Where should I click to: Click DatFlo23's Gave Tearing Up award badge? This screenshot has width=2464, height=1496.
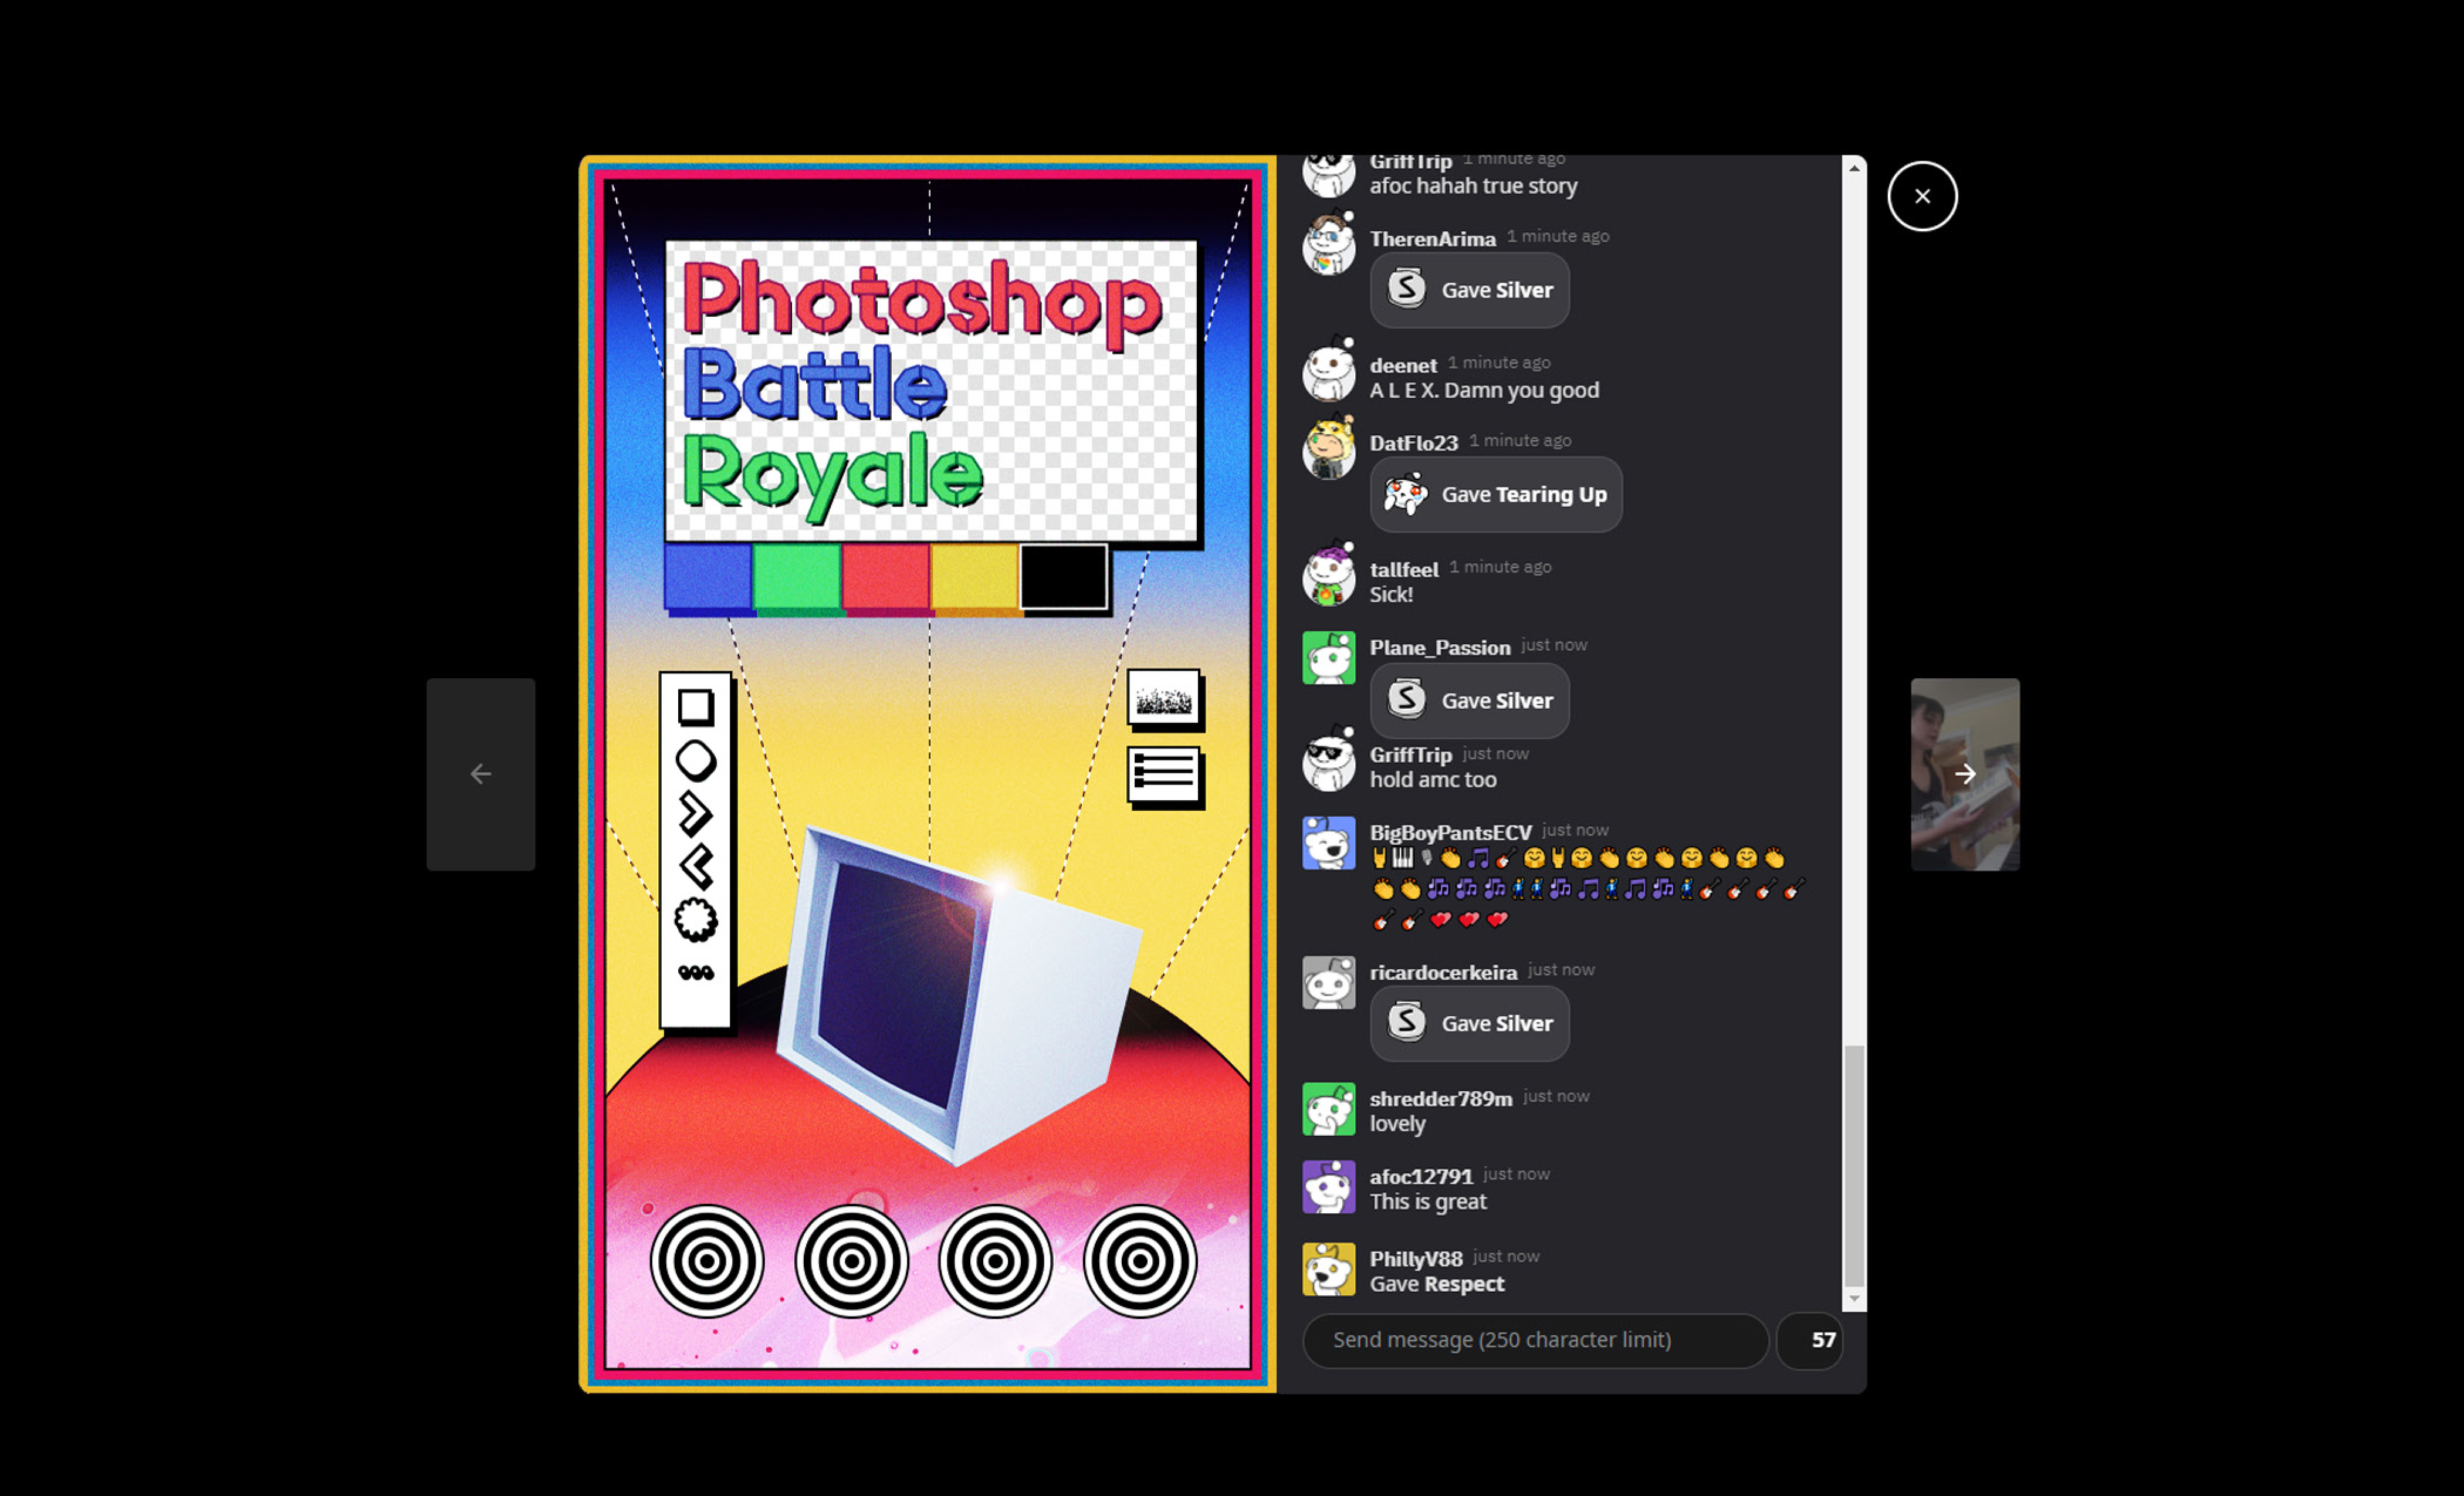click(1495, 494)
